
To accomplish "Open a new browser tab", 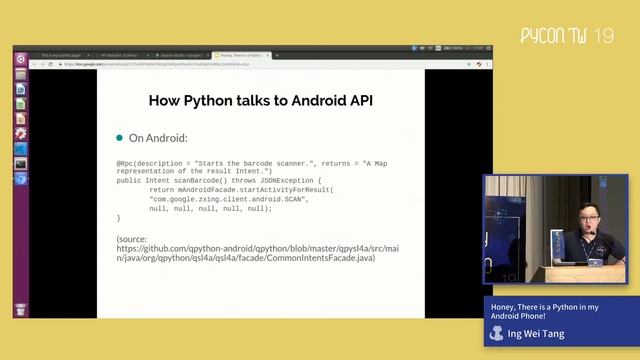I will tap(277, 55).
